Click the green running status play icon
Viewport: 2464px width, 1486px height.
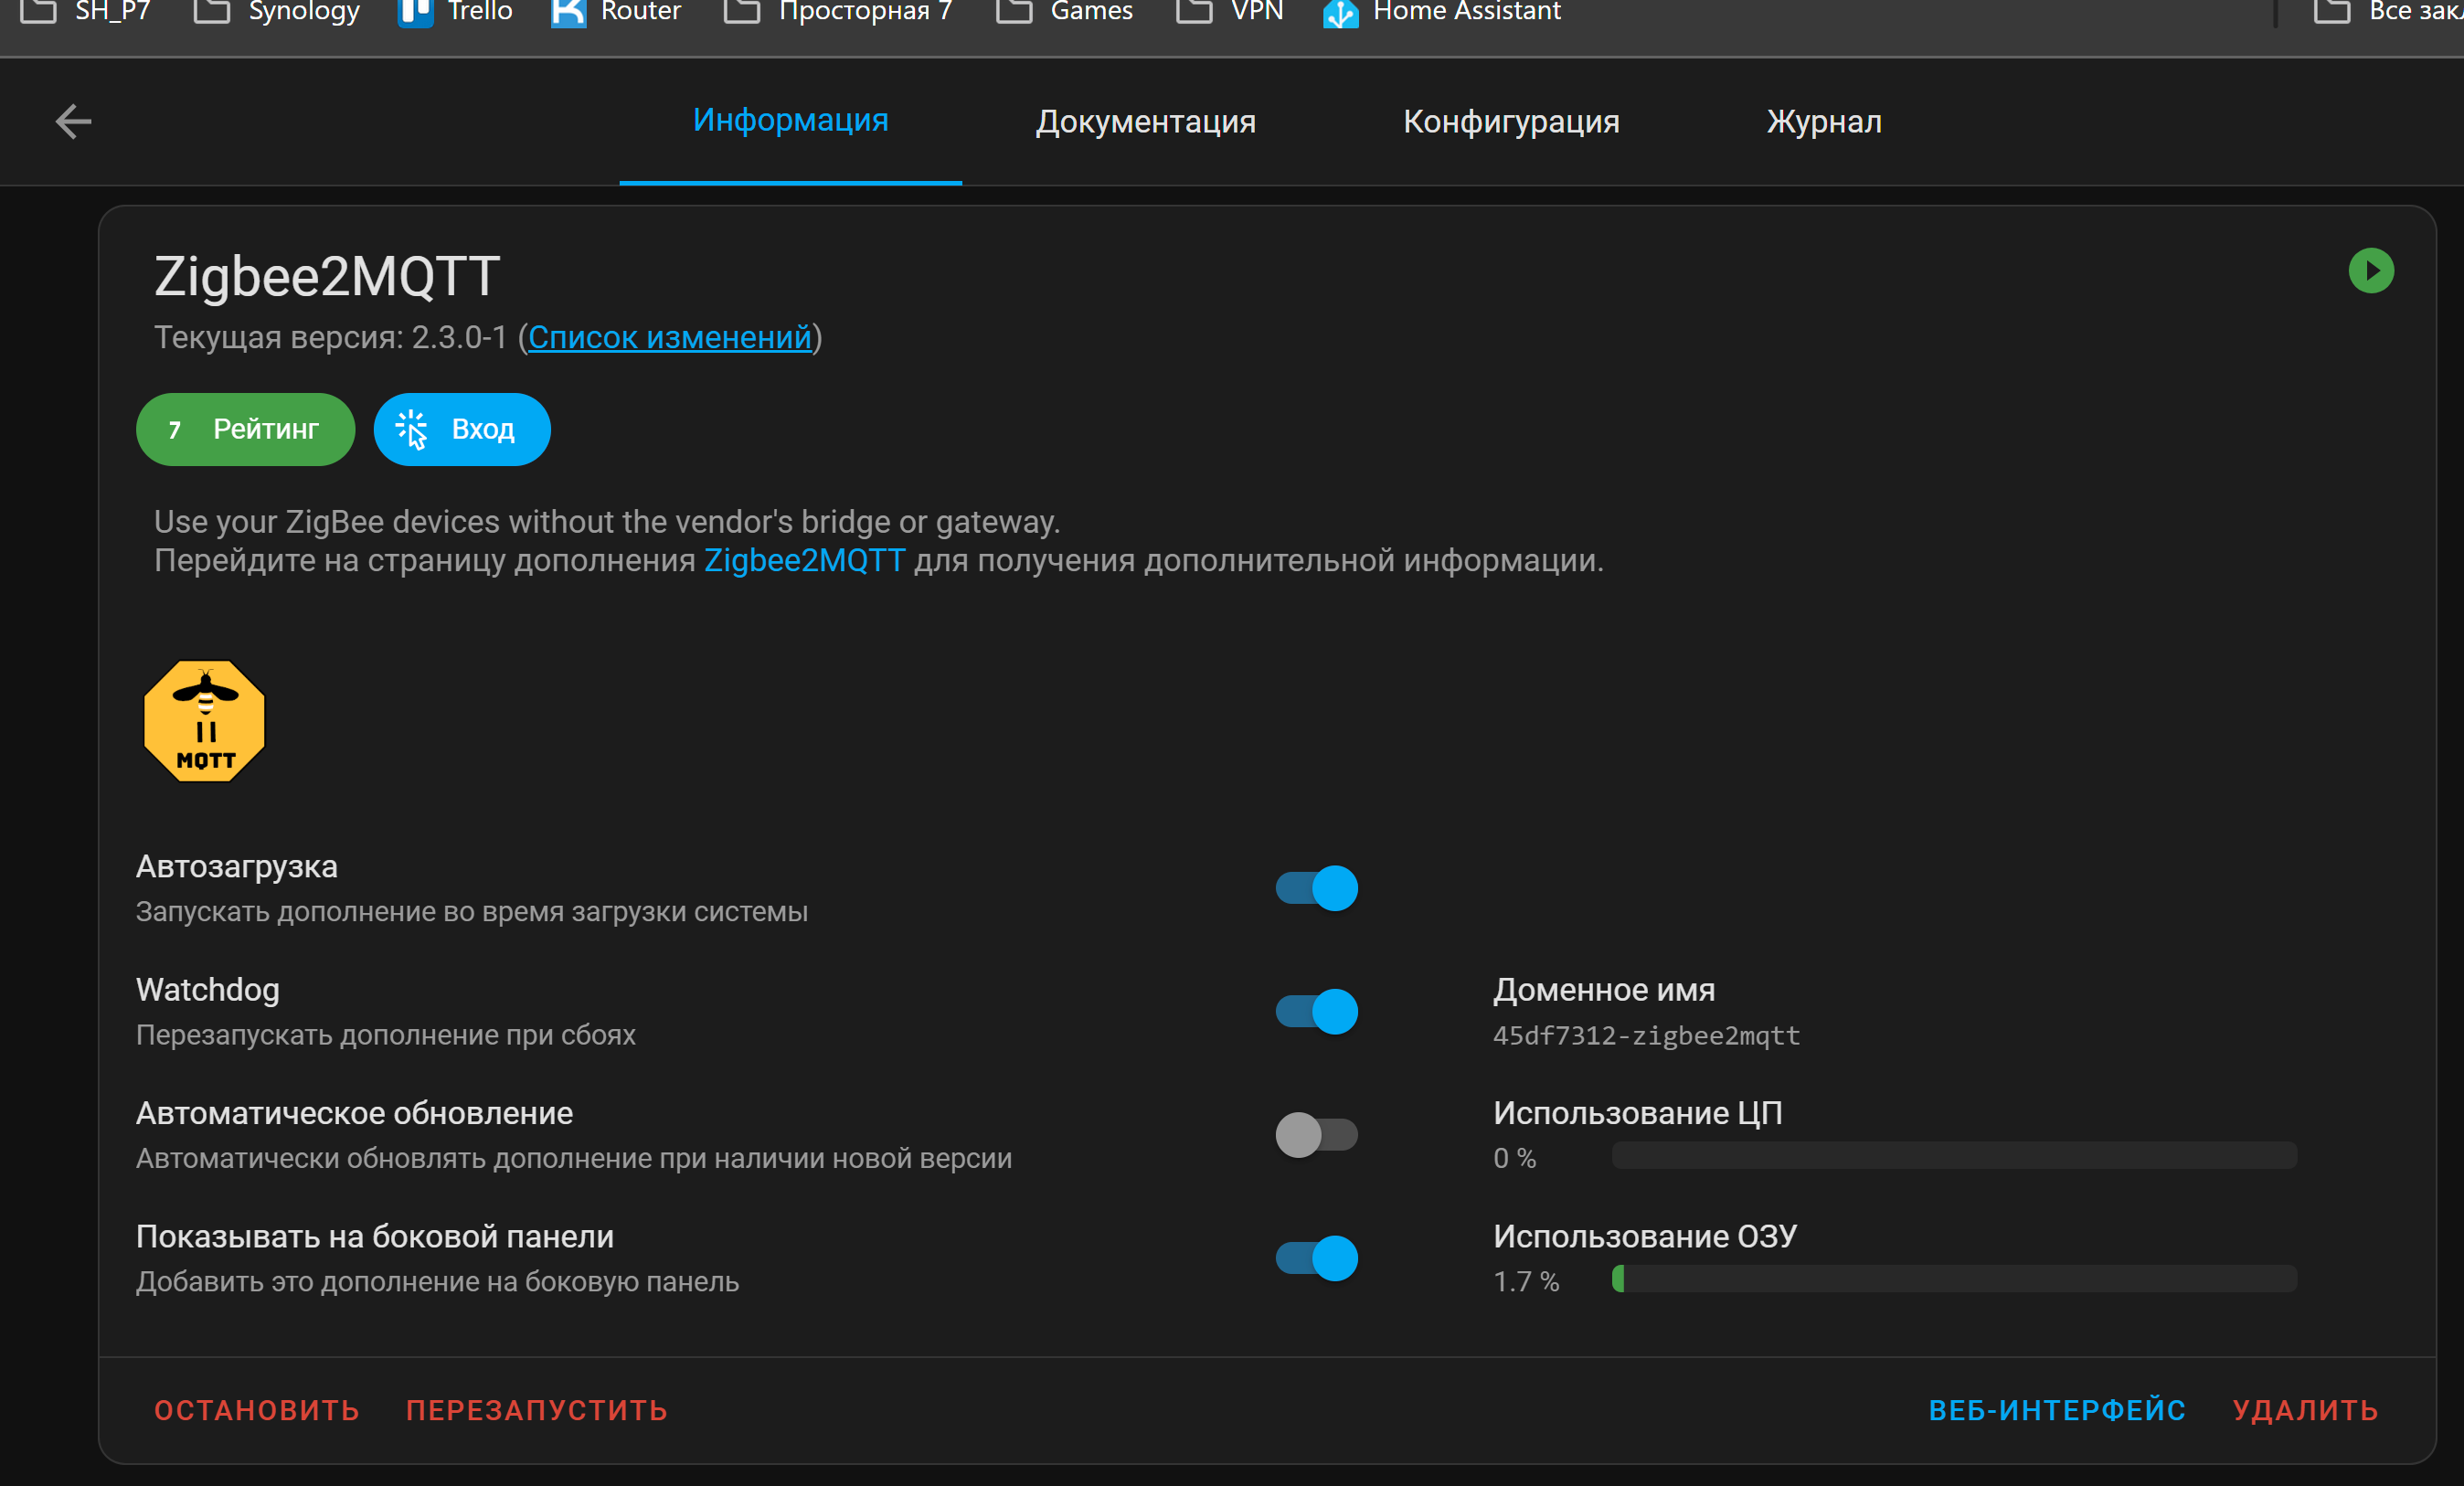pyautogui.click(x=2371, y=271)
